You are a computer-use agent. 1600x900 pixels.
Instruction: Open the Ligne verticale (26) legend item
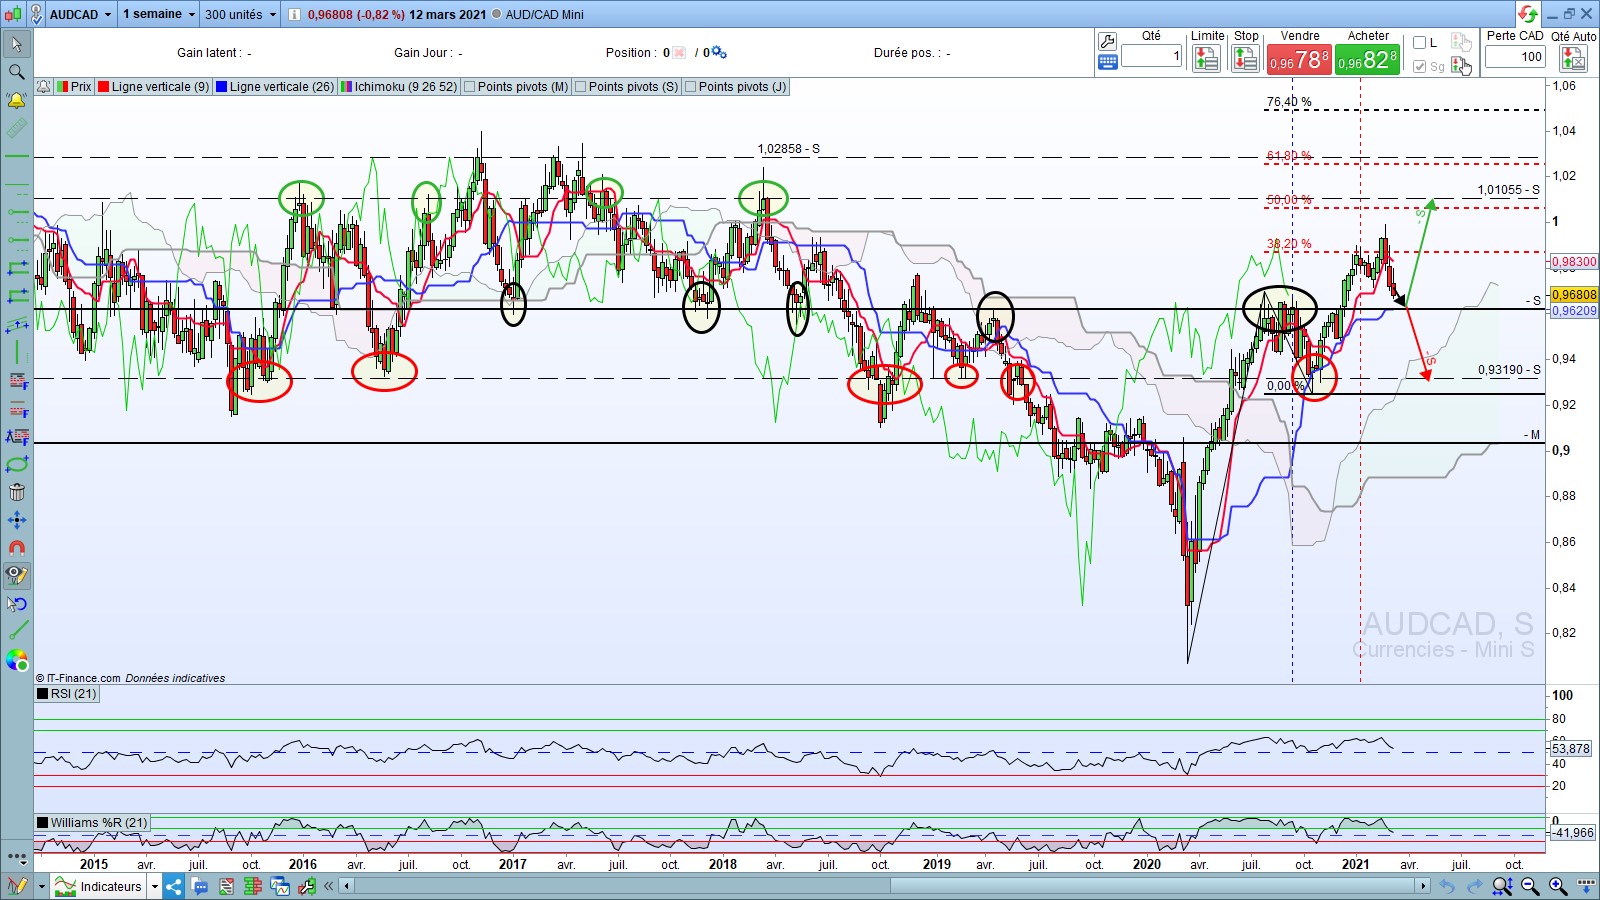coord(275,87)
